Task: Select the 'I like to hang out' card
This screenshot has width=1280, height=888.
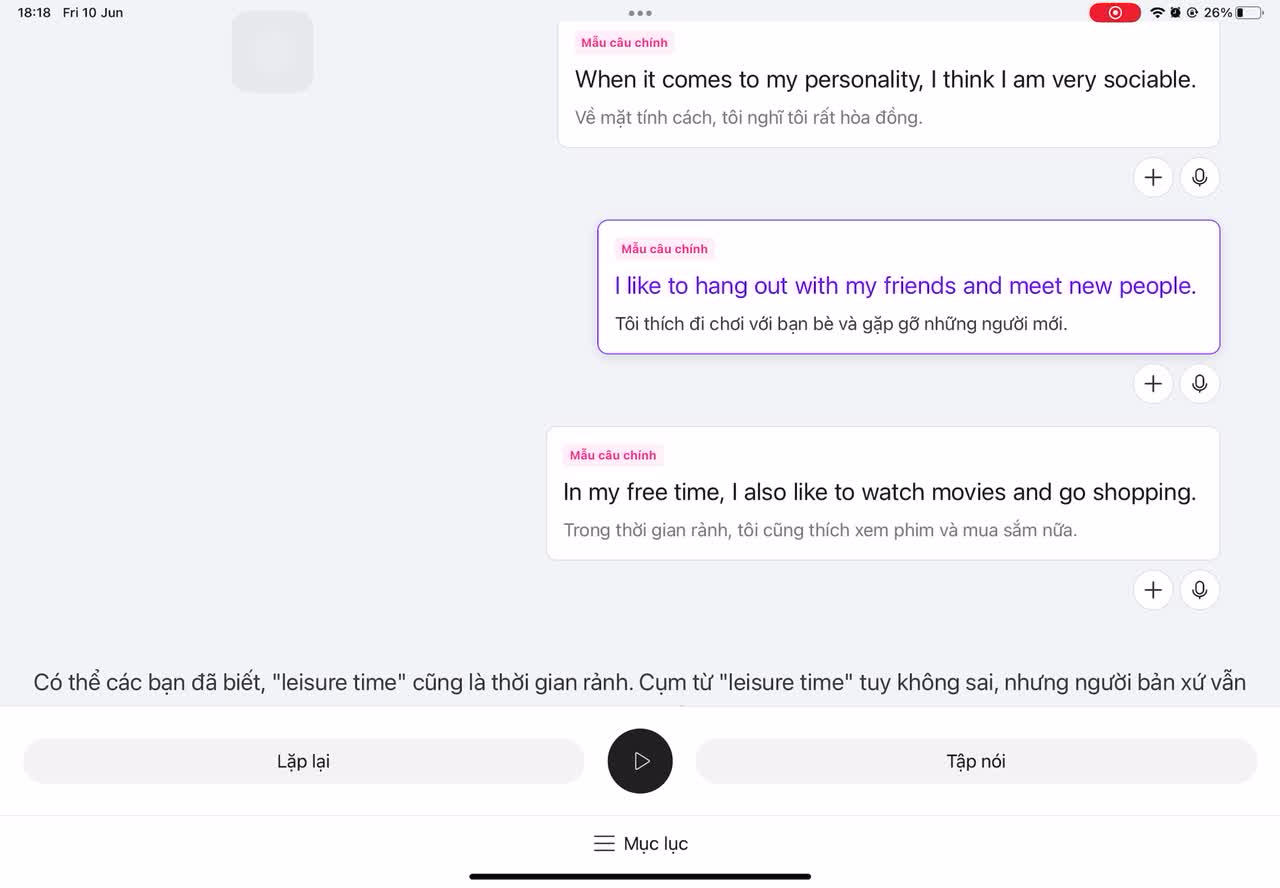Action: pyautogui.click(x=909, y=287)
